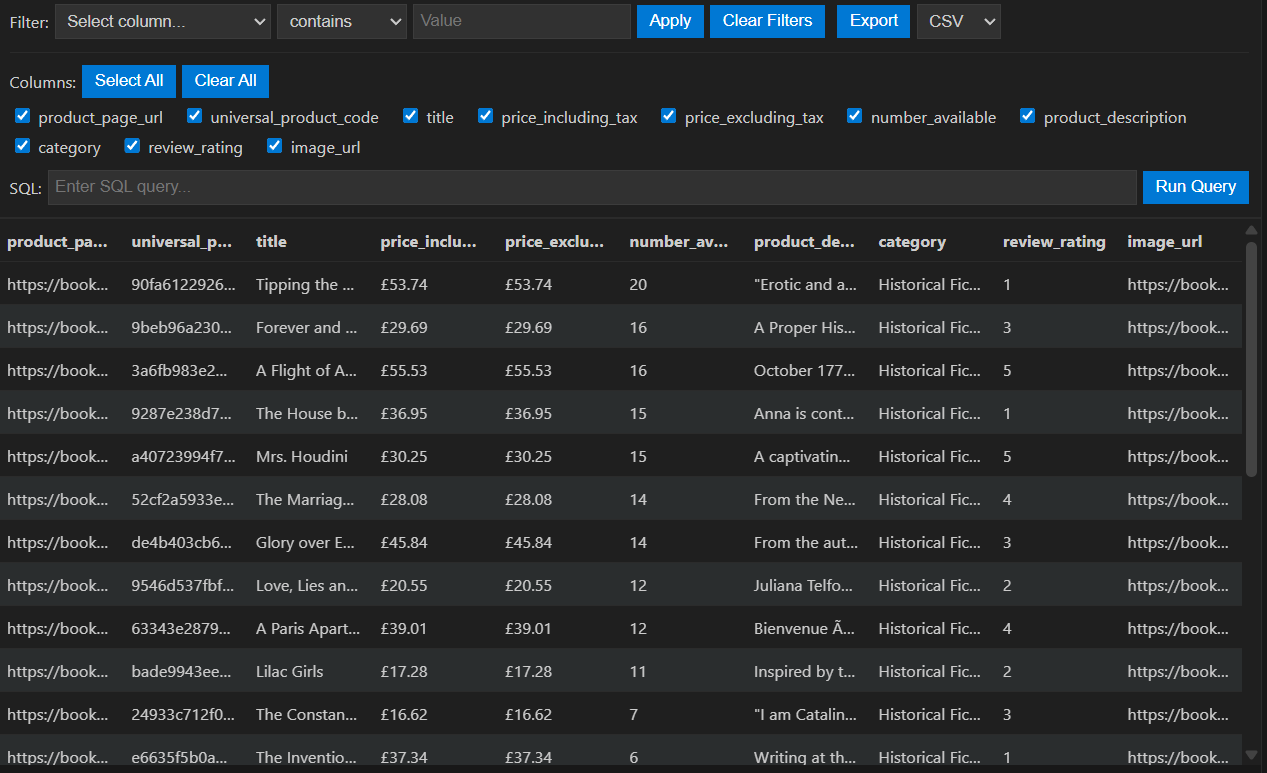Viewport: 1267px width, 773px height.
Task: Click the Clear Filters button
Action: coord(767,21)
